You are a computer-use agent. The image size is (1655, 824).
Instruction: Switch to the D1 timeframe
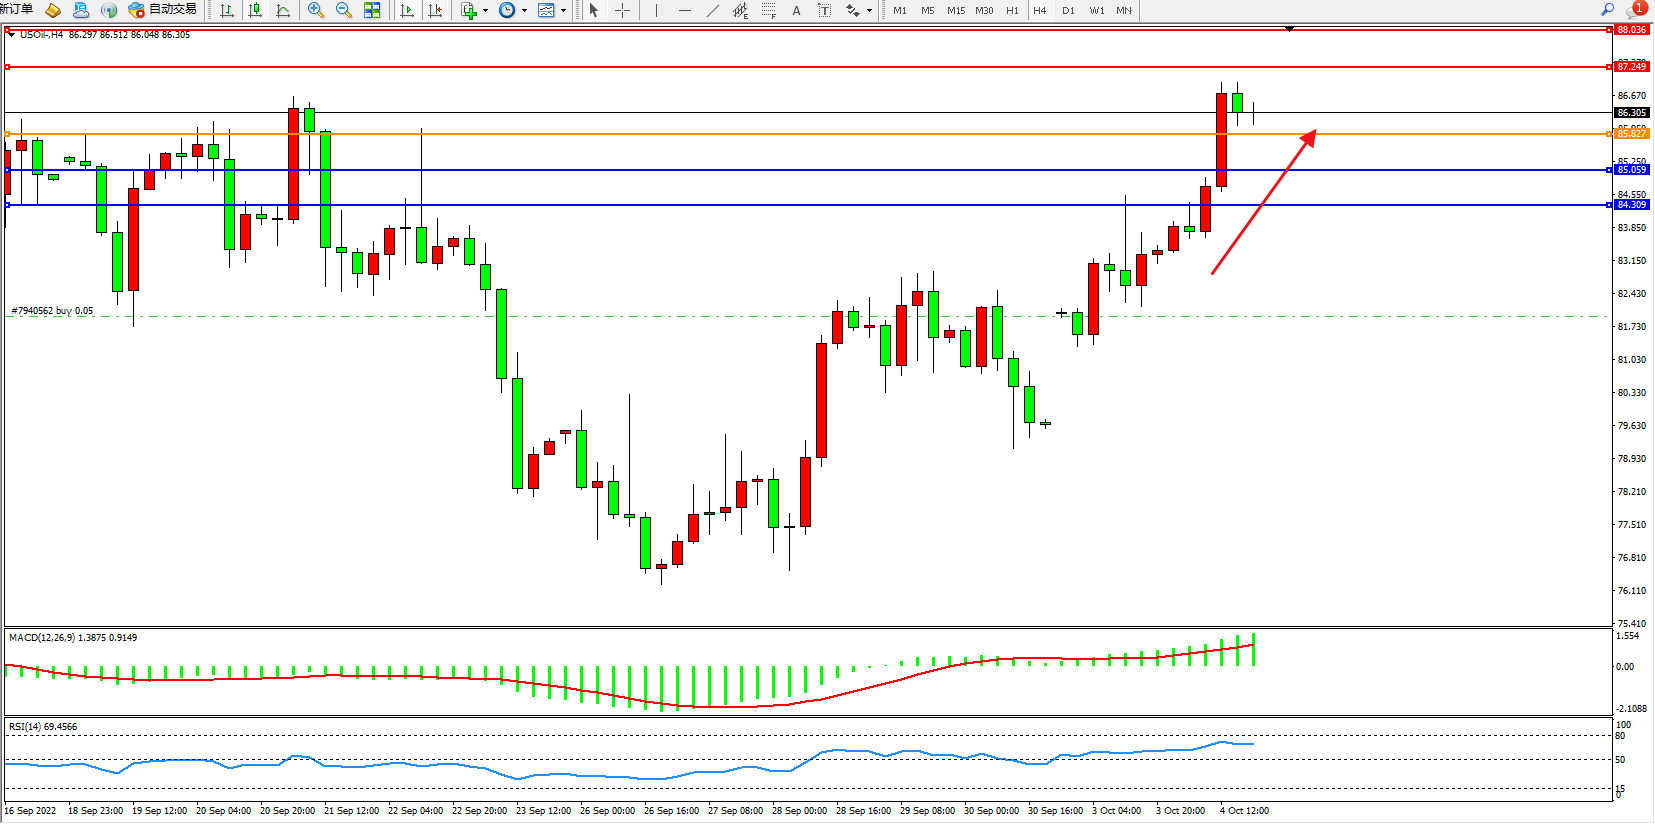click(1068, 10)
